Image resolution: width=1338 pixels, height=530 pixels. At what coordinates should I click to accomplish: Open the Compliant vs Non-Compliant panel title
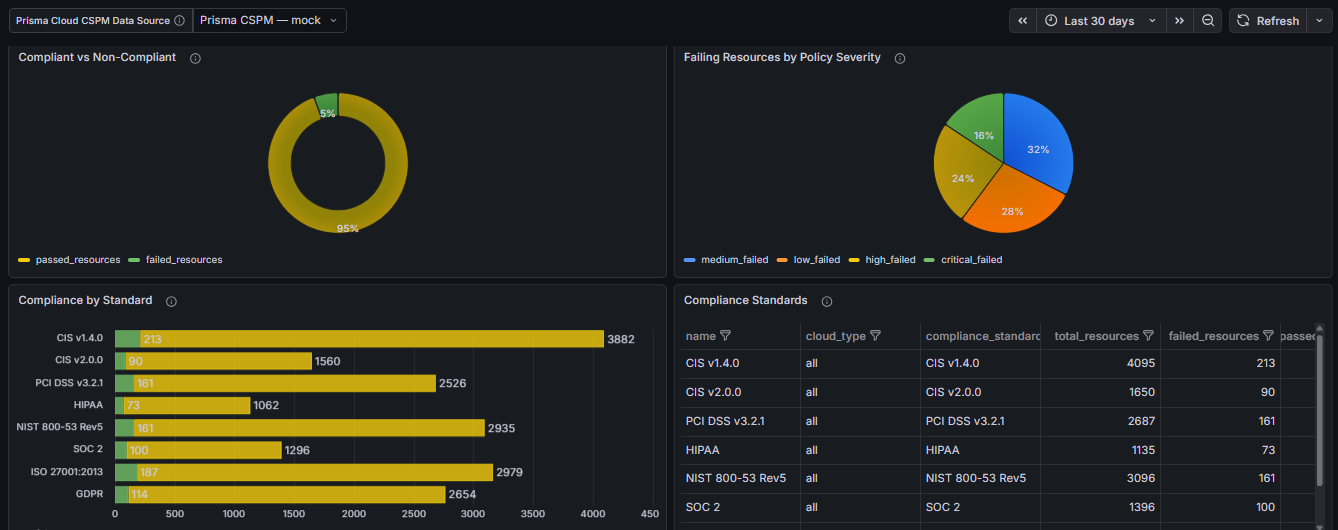[x=97, y=58]
